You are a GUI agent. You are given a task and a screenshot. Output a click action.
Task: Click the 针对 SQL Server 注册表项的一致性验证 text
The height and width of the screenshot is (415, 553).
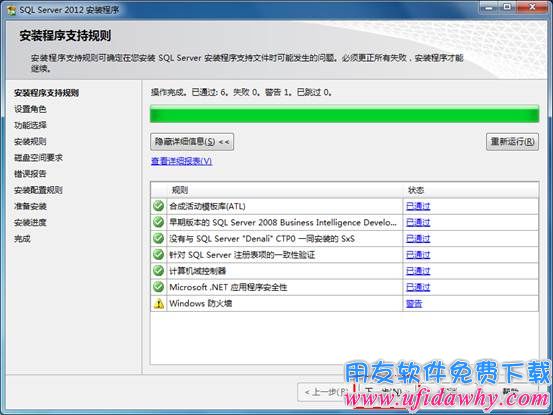click(242, 255)
